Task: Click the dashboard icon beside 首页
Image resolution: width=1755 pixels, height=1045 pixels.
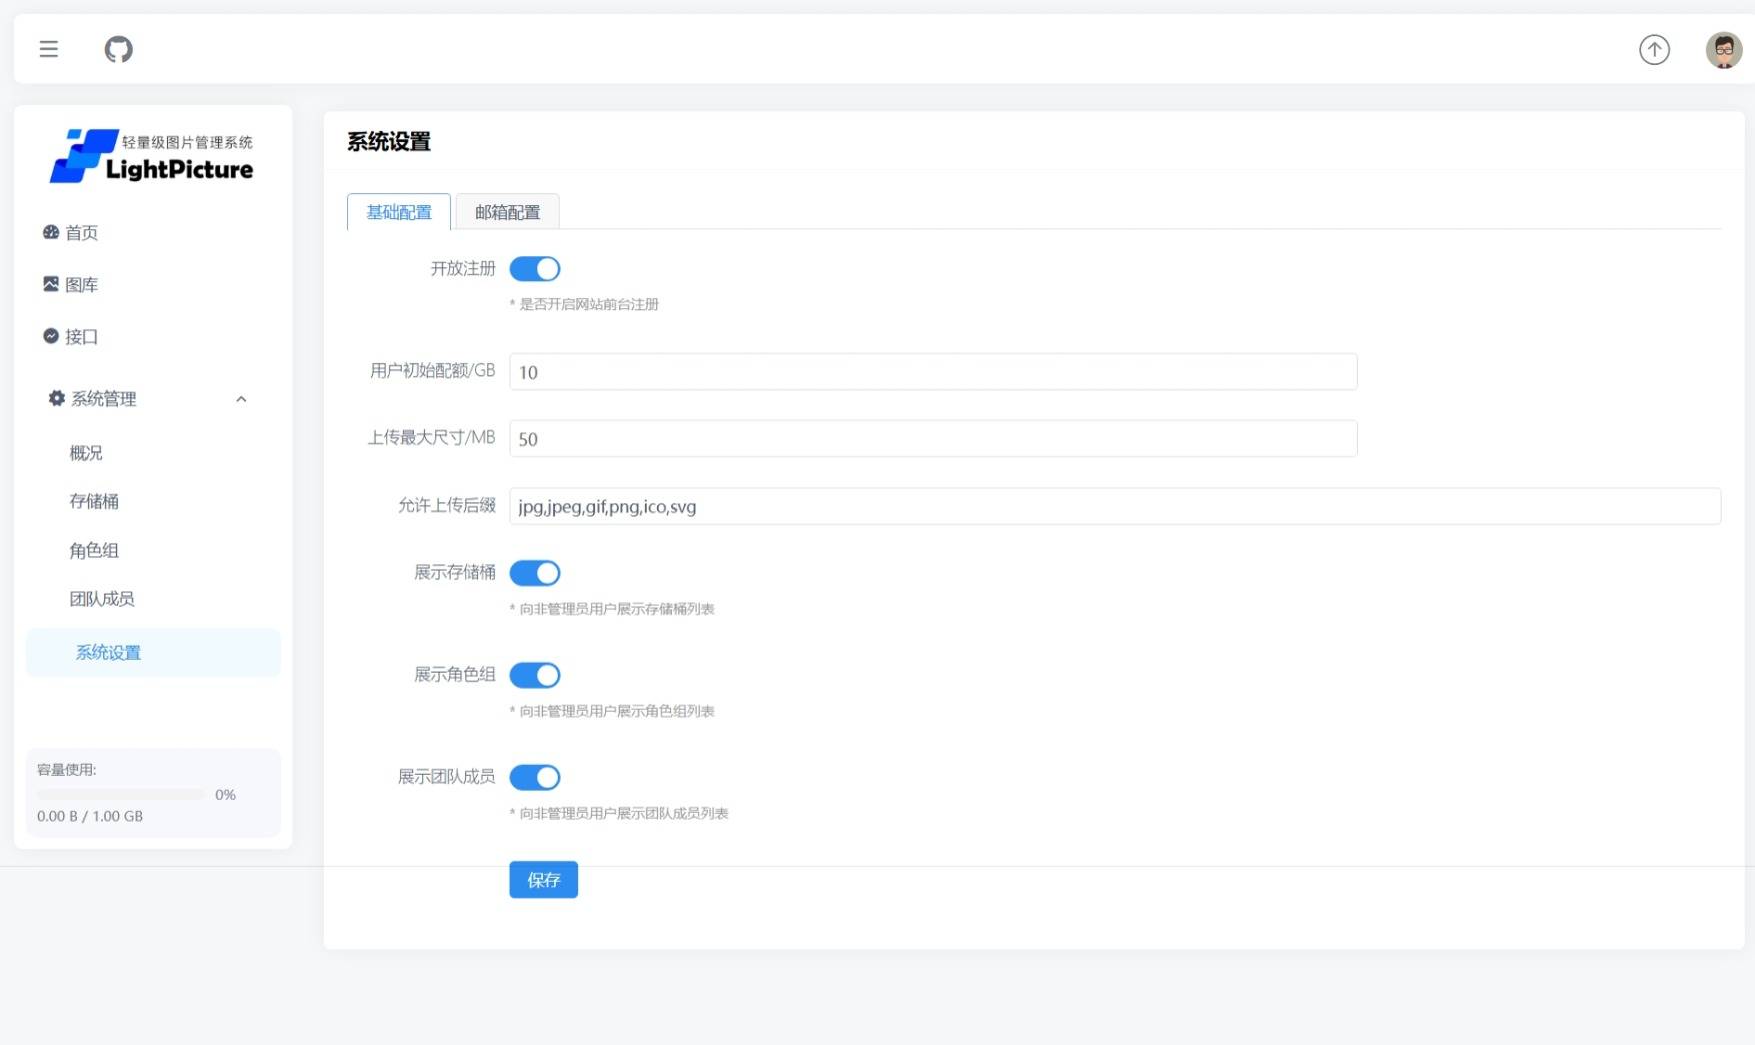Action: (51, 232)
